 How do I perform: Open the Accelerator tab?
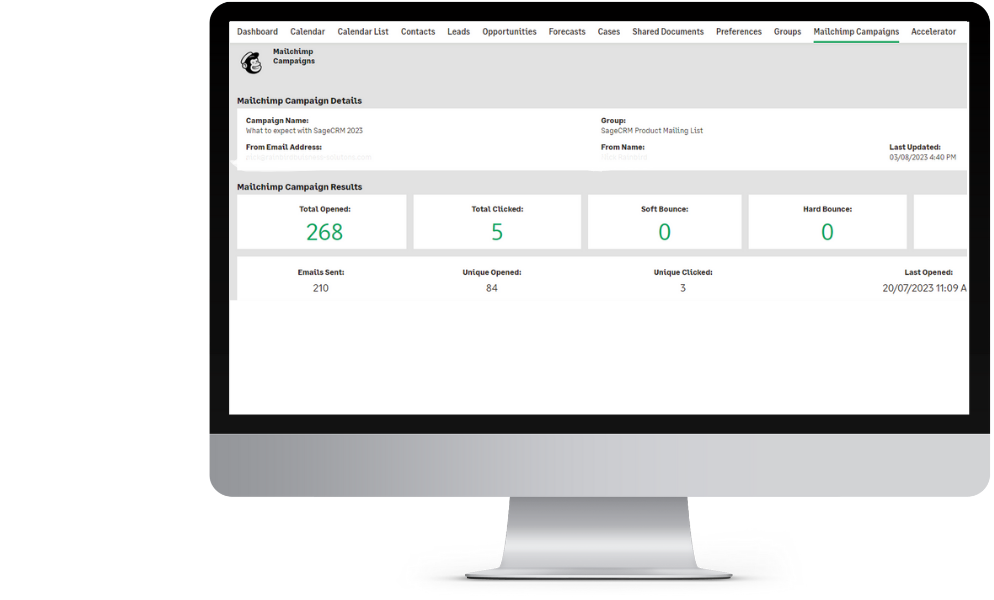point(933,32)
